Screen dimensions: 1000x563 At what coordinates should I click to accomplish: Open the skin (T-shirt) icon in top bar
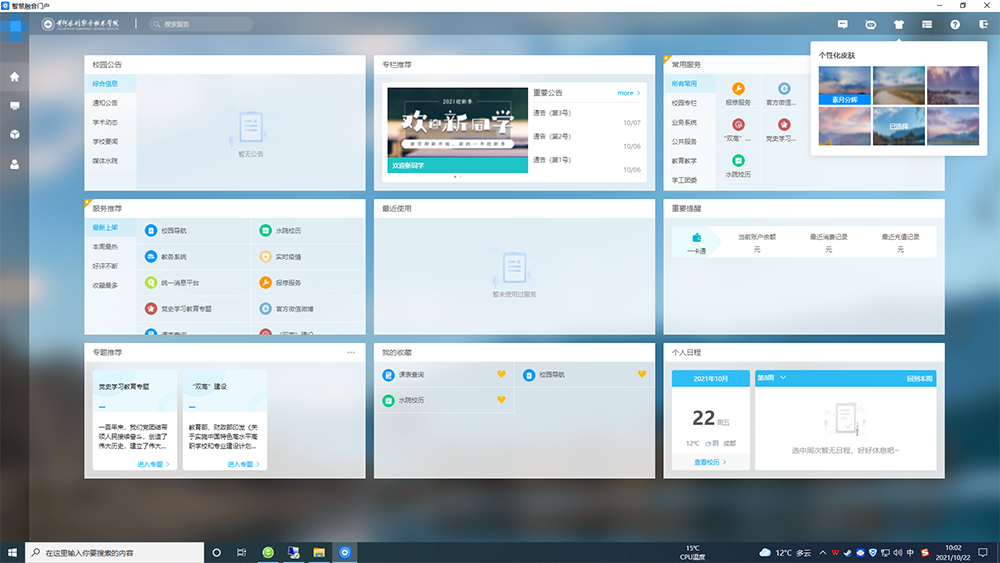coord(898,24)
